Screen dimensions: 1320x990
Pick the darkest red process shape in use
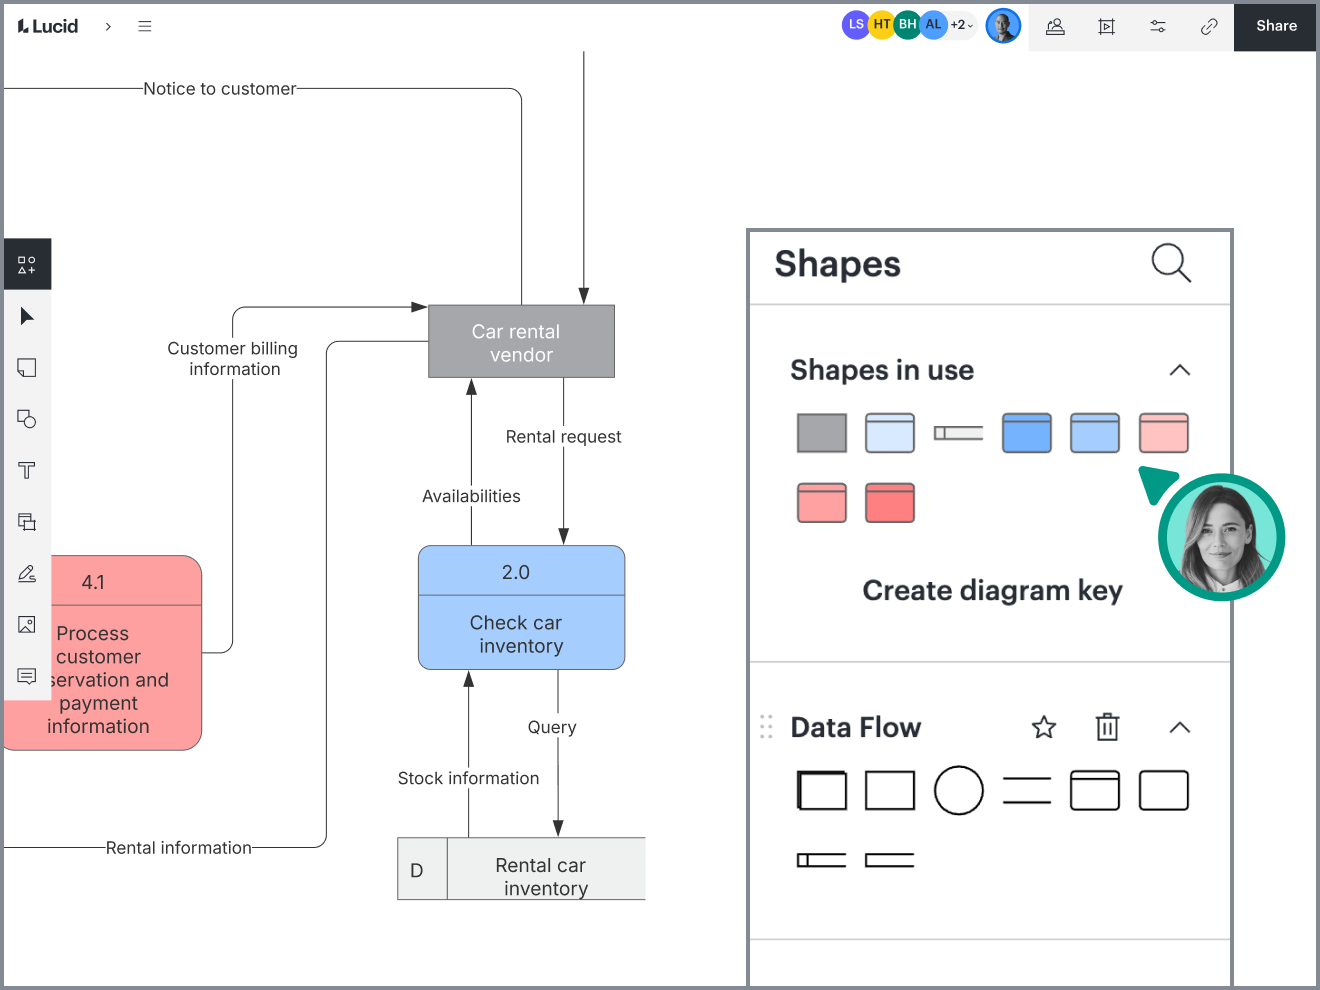click(x=890, y=503)
